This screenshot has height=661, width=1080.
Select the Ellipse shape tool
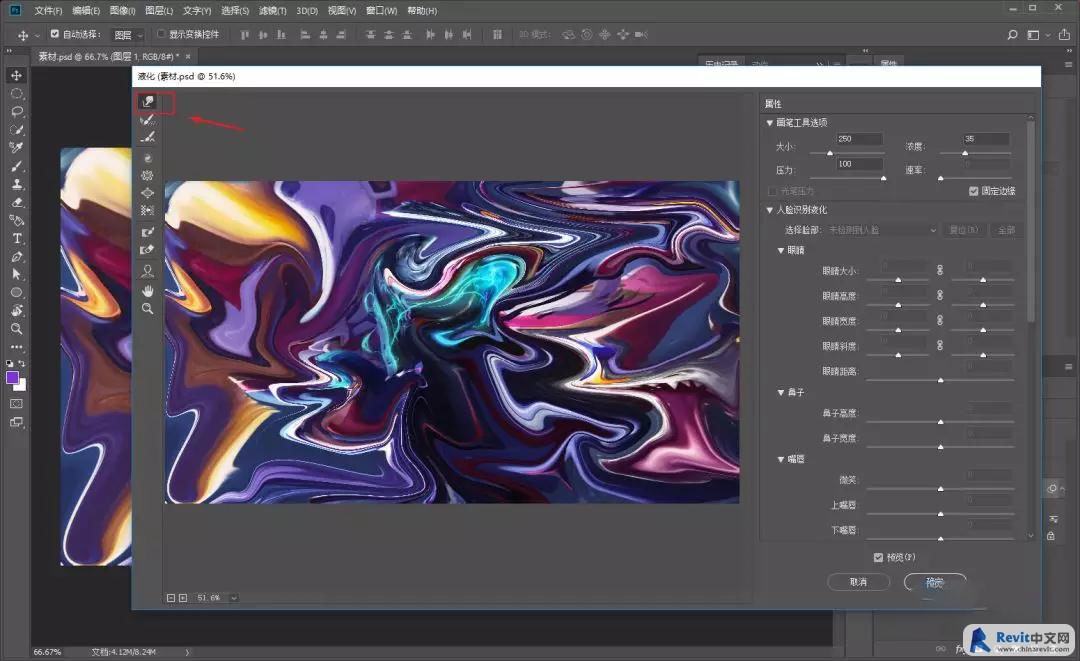tap(17, 293)
